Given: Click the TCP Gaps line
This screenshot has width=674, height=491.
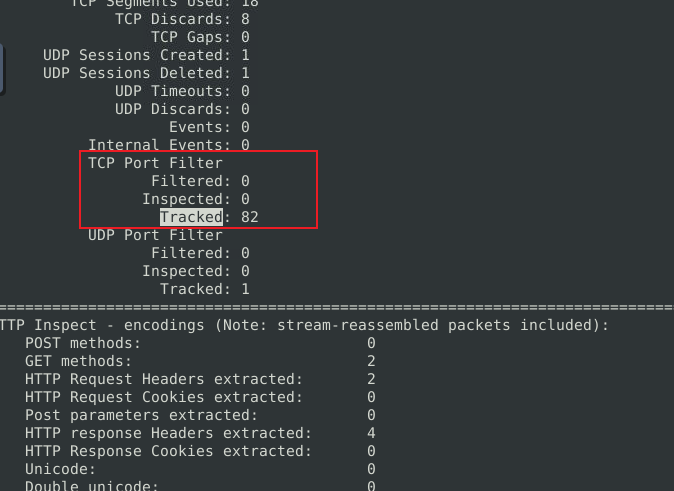Looking at the screenshot, I should click(x=200, y=37).
